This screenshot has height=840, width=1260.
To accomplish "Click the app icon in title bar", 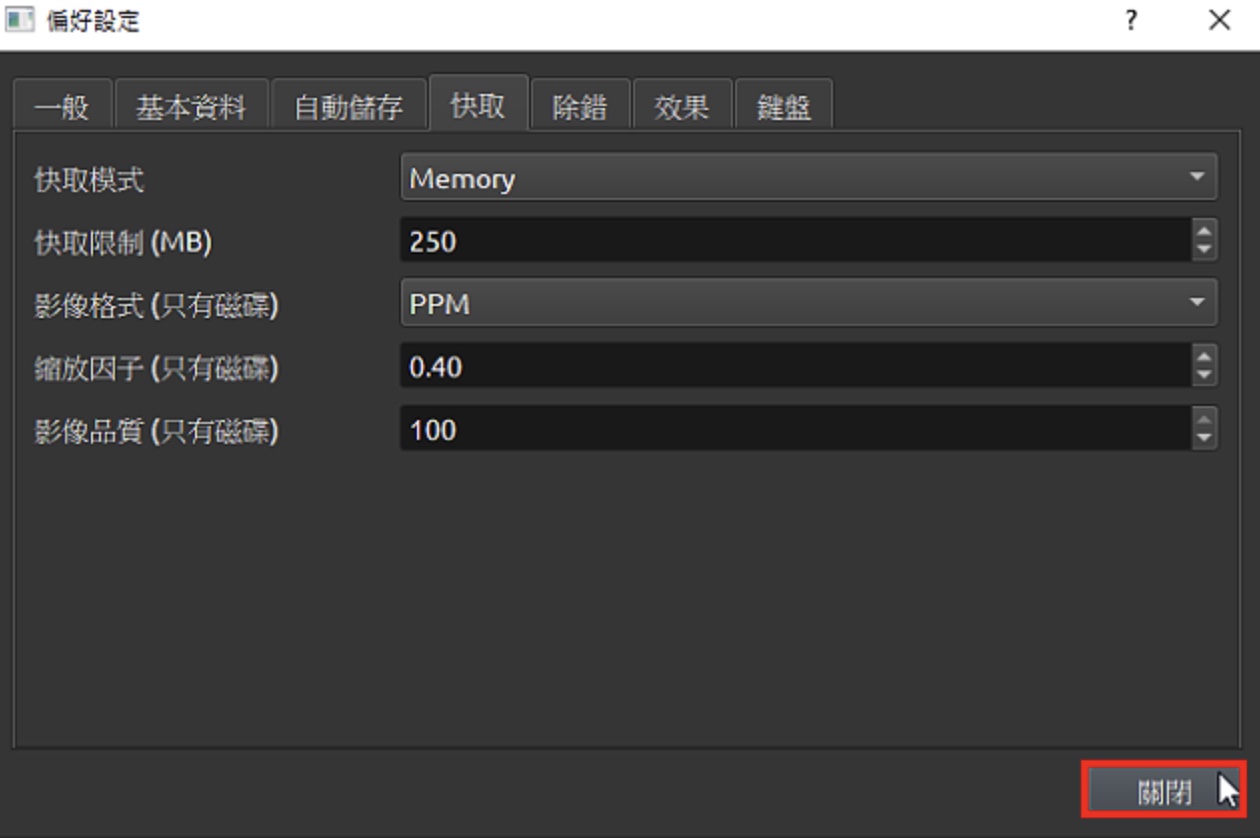I will click(x=20, y=21).
